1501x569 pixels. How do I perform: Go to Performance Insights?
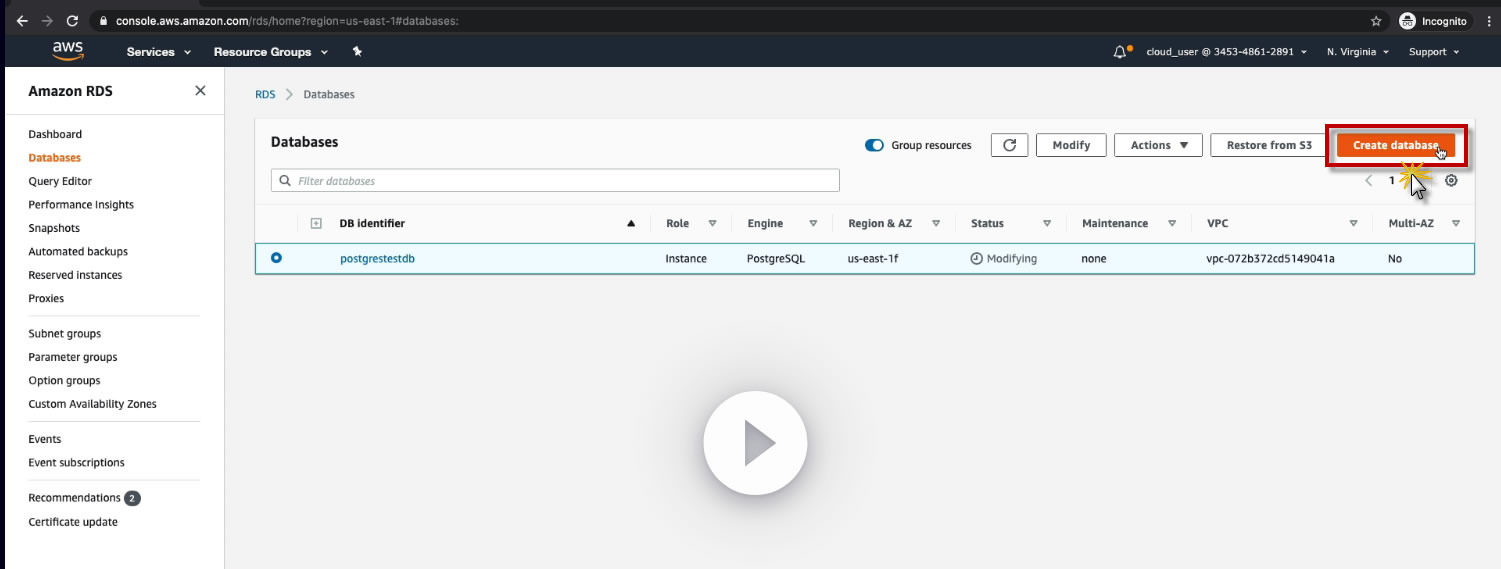tap(81, 205)
